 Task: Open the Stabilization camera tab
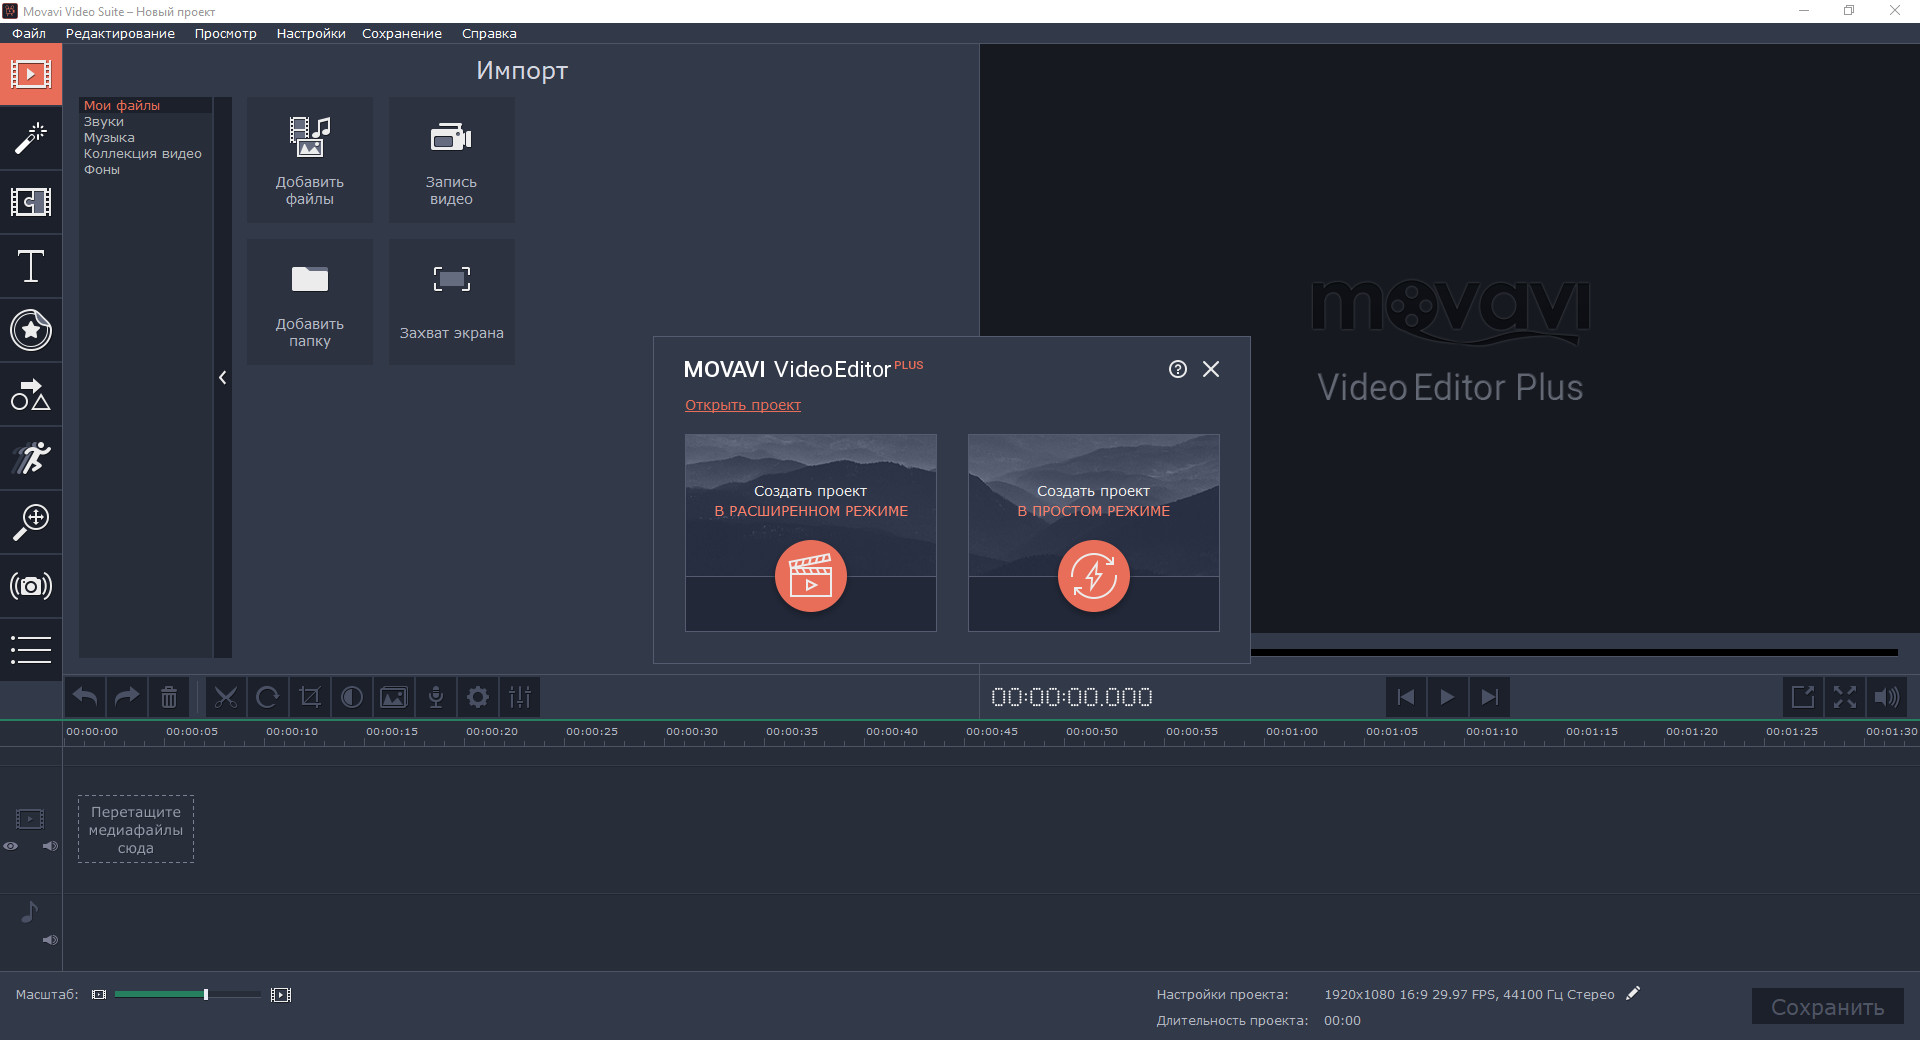[31, 586]
